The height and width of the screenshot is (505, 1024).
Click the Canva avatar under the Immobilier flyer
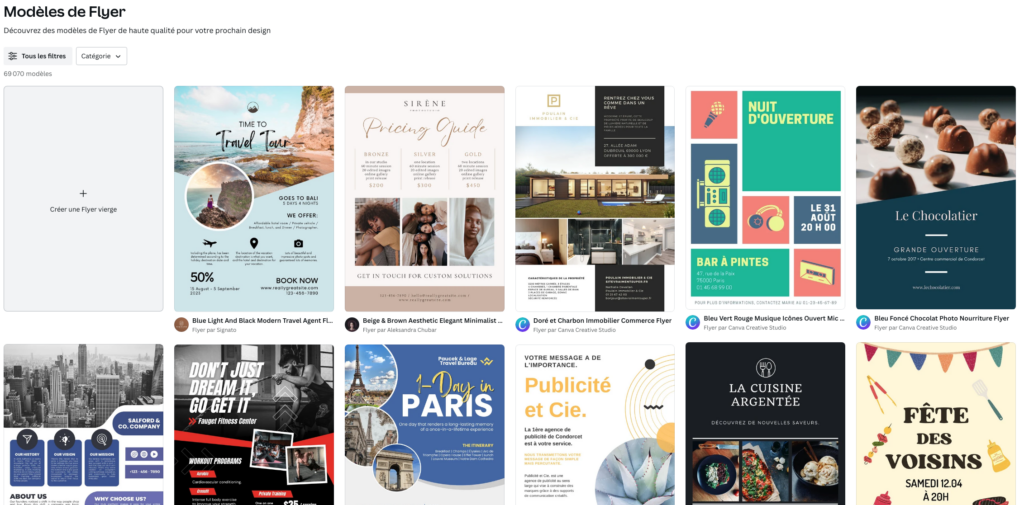[x=522, y=325]
